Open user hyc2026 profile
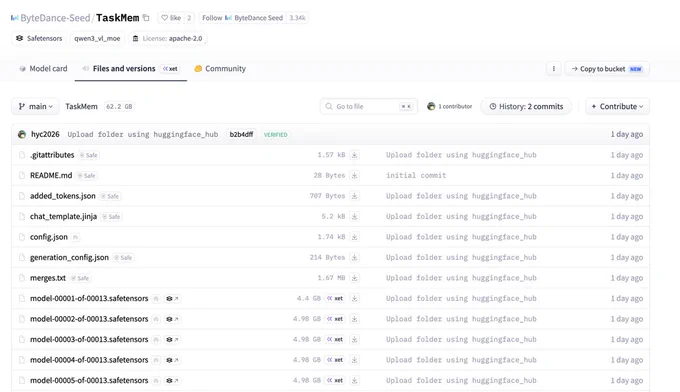The image size is (680, 392). tap(45, 134)
